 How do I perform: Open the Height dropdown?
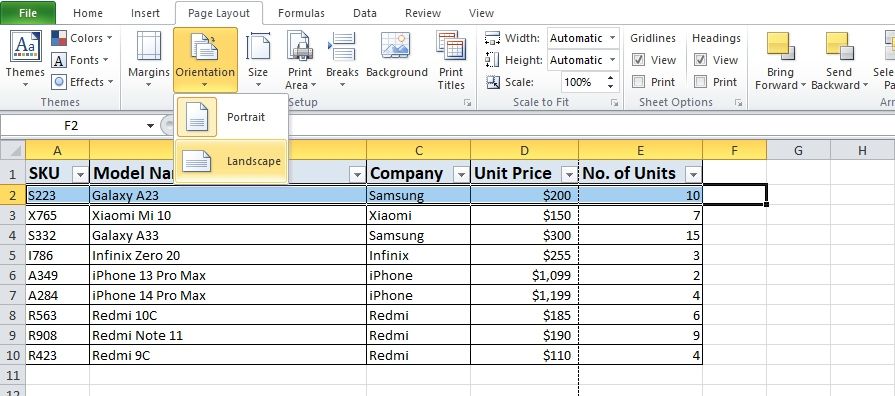click(612, 60)
